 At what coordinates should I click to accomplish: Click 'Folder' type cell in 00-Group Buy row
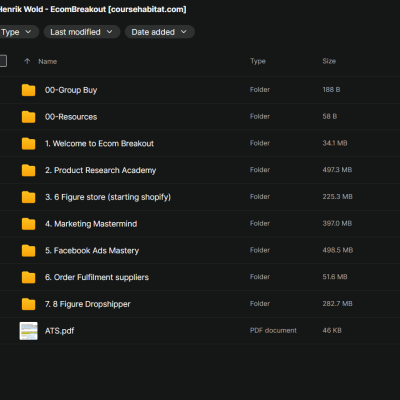click(260, 90)
